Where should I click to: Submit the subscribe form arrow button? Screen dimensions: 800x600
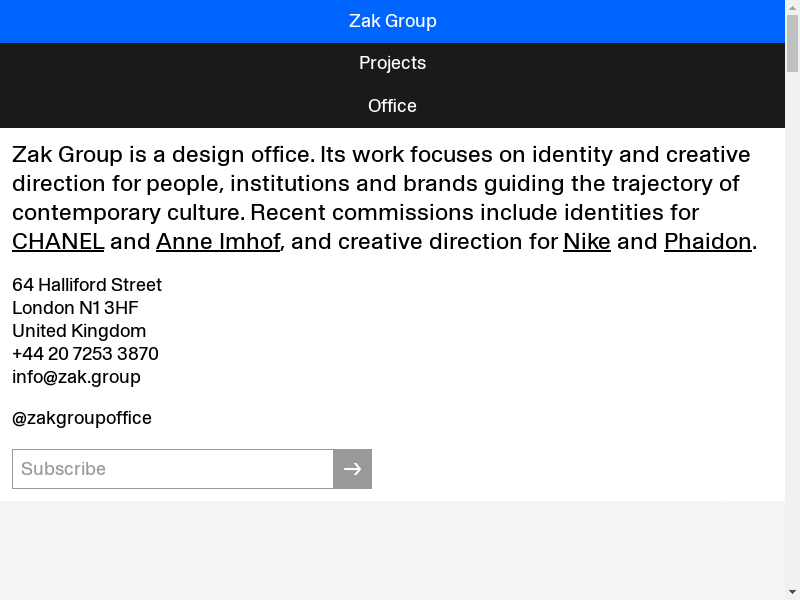(x=352, y=469)
